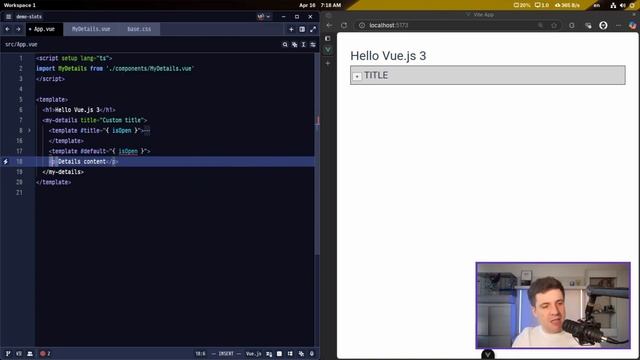Screen dimensions: 640x360
Task: Open notifications bell in status bar
Action: tap(312, 353)
